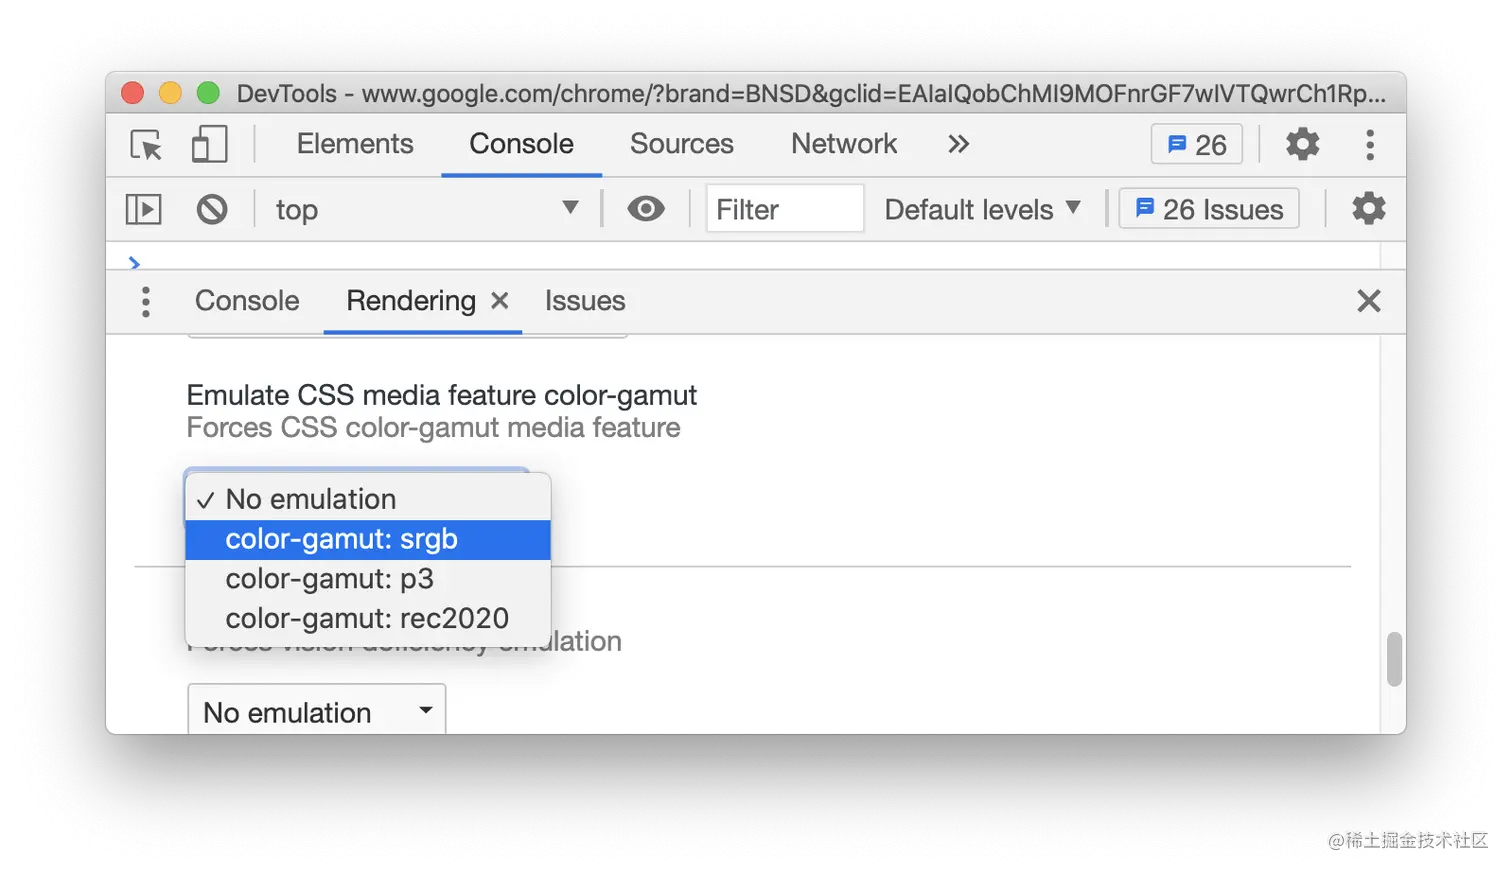Activate the inspect element picker icon
Viewport: 1512px width, 874px height.
[x=146, y=145]
